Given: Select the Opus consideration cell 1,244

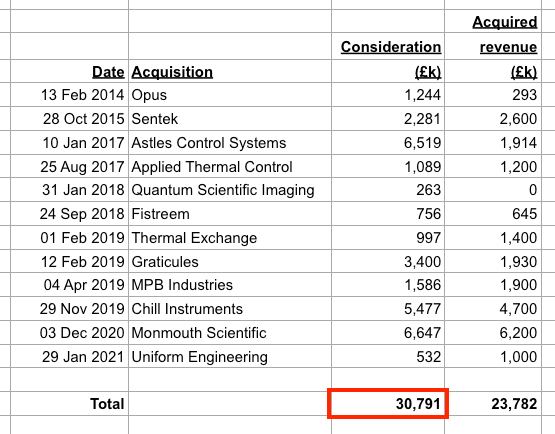Looking at the screenshot, I should (388, 95).
